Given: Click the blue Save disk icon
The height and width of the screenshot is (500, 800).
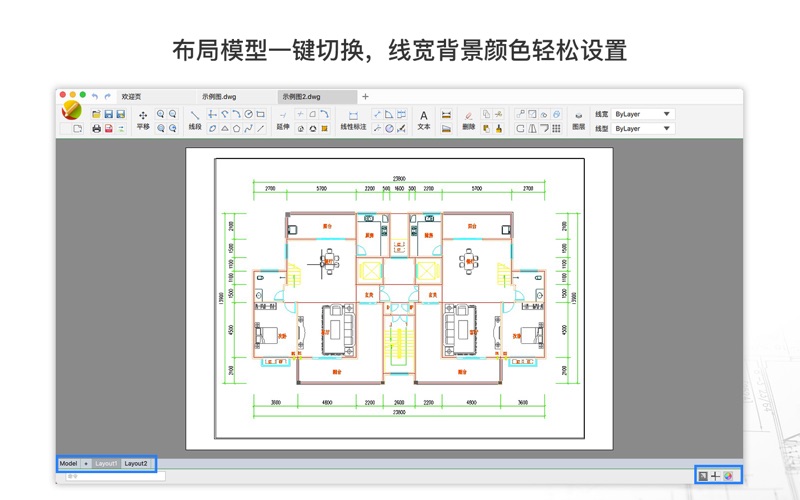Looking at the screenshot, I should click(x=109, y=114).
